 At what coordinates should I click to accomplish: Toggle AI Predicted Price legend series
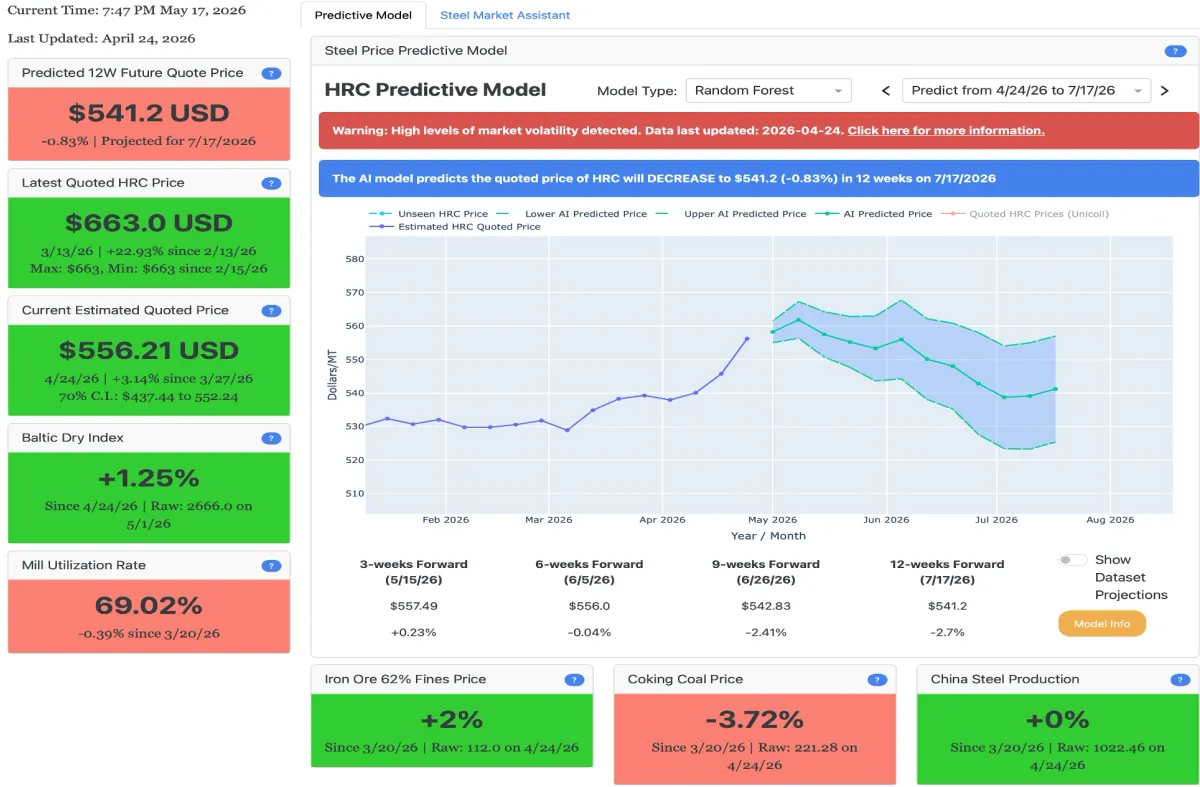(873, 214)
